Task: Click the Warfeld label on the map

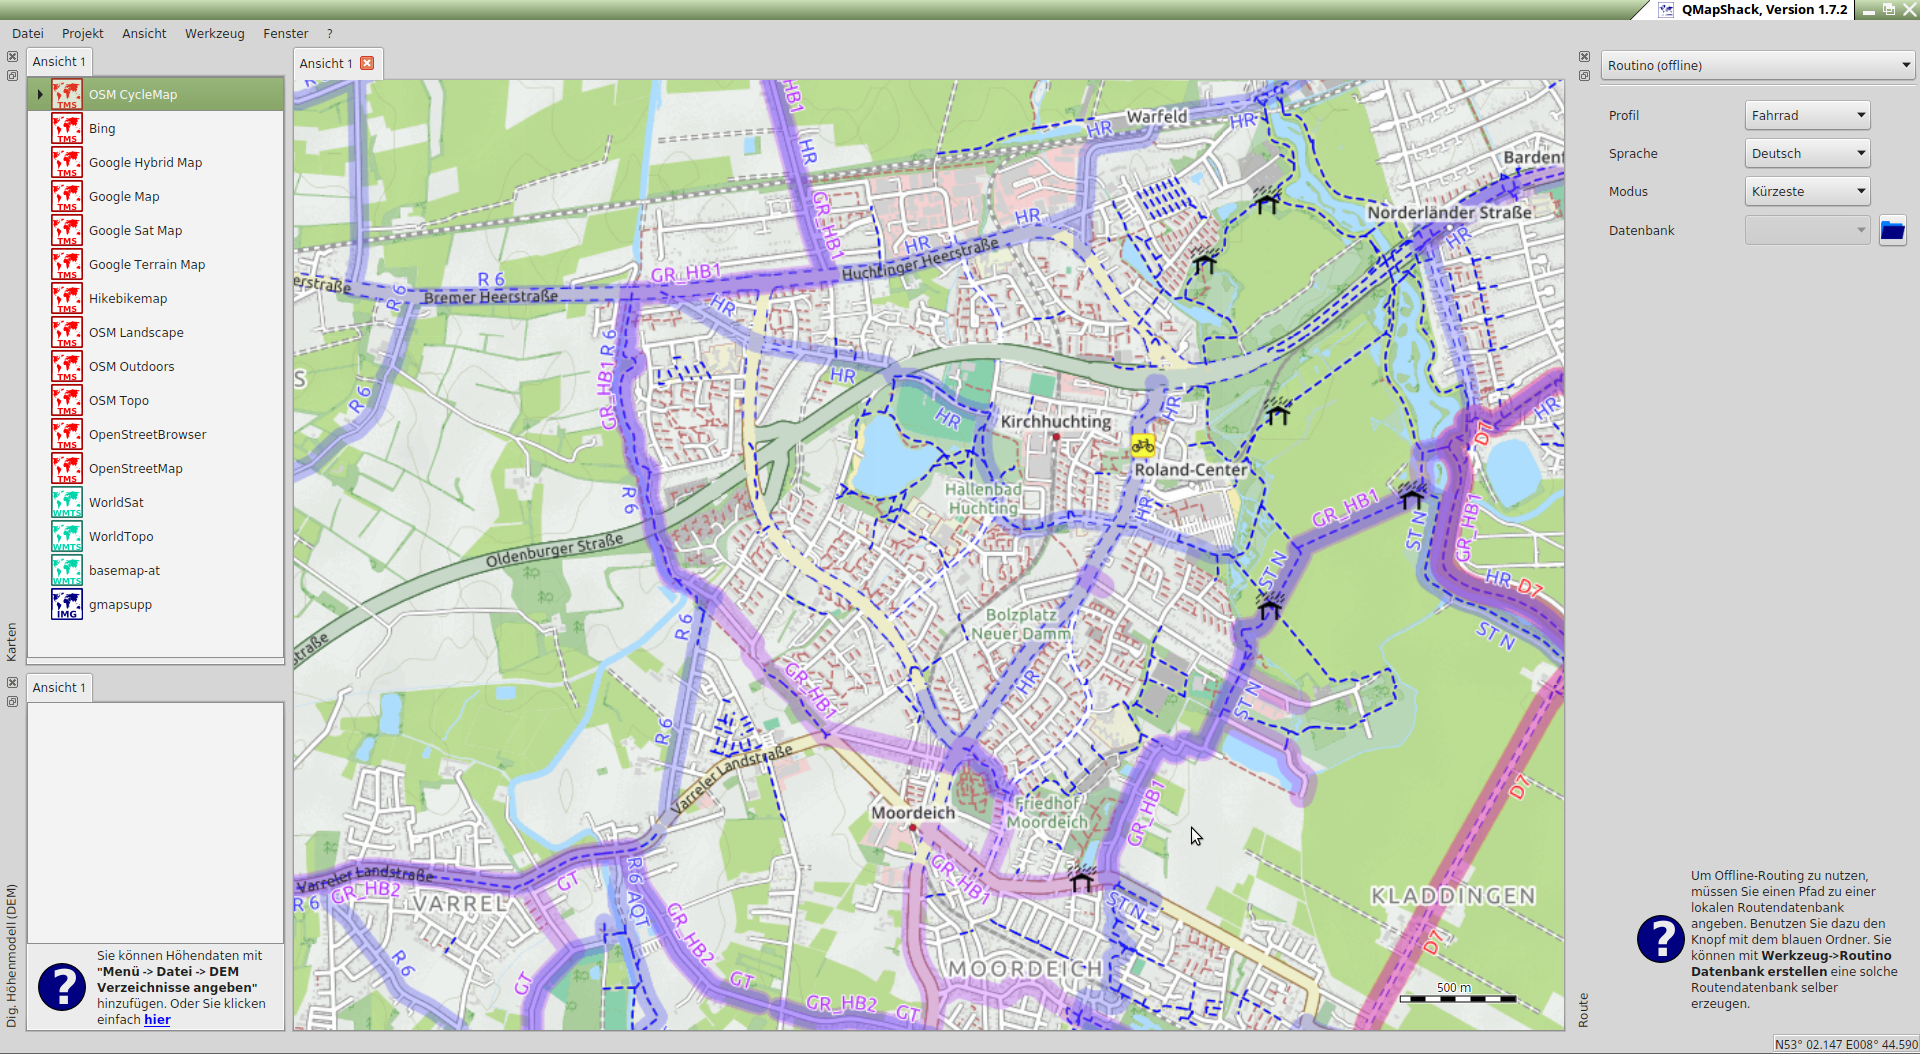Action: pos(1157,117)
